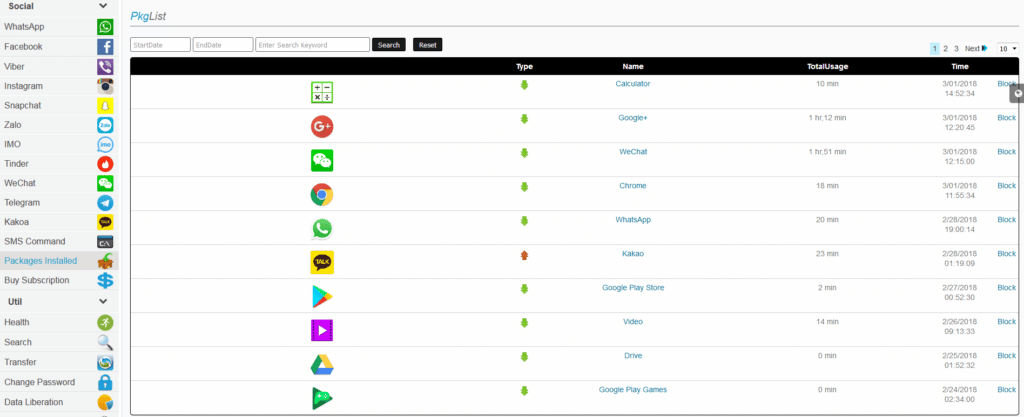This screenshot has width=1024, height=417.
Task: Click the Search button
Action: coord(389,44)
